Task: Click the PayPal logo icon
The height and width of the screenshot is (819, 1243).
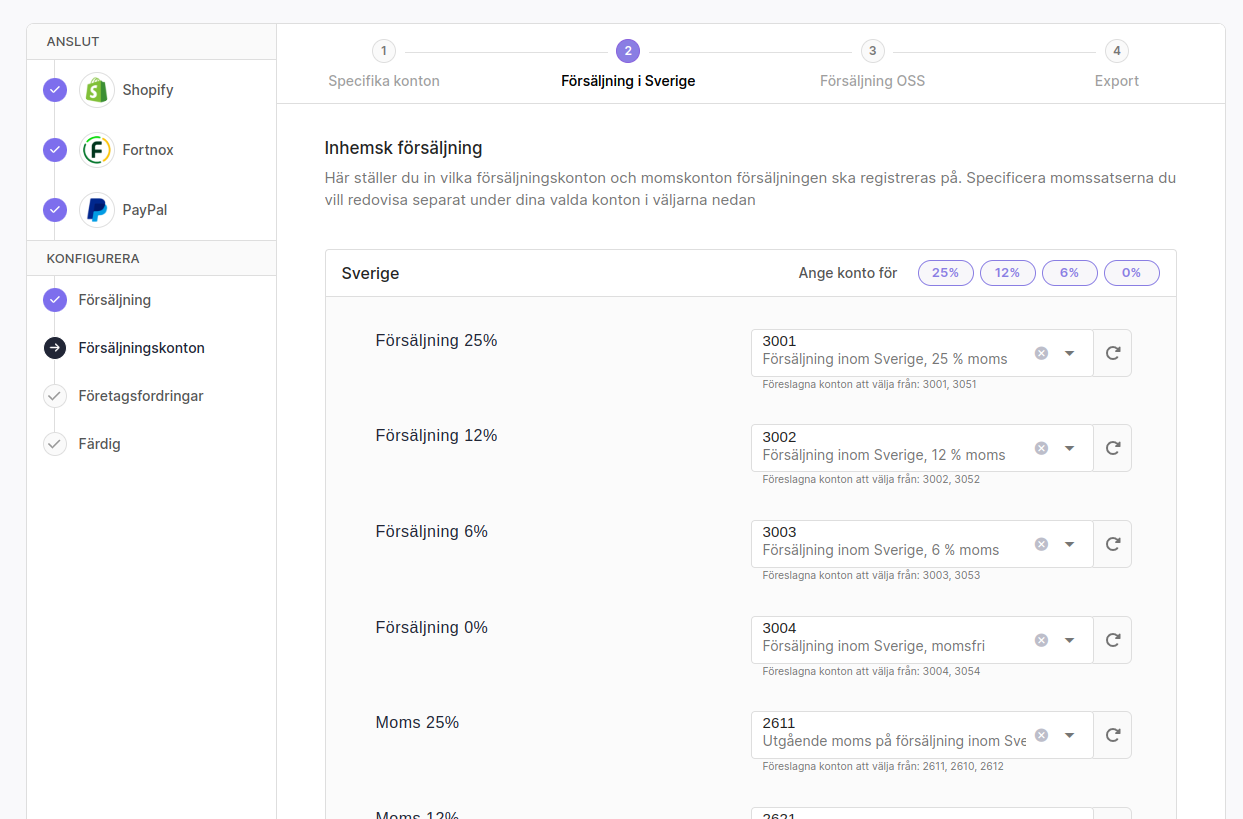Action: [97, 210]
